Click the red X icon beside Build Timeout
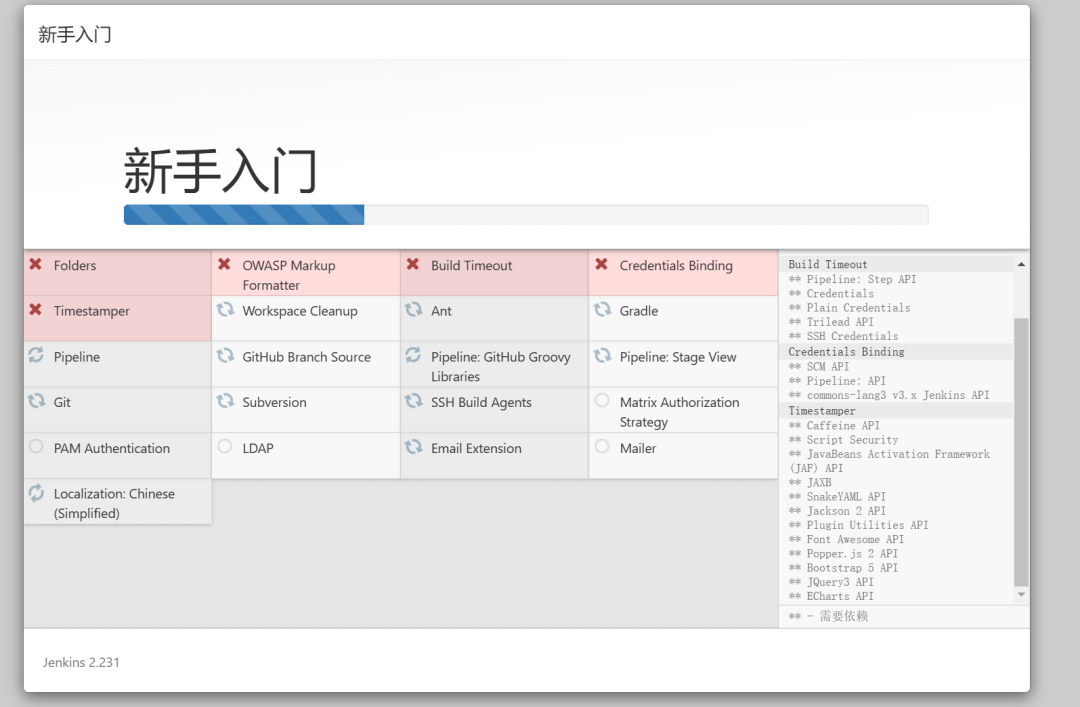The width and height of the screenshot is (1080, 707). pyautogui.click(x=413, y=264)
